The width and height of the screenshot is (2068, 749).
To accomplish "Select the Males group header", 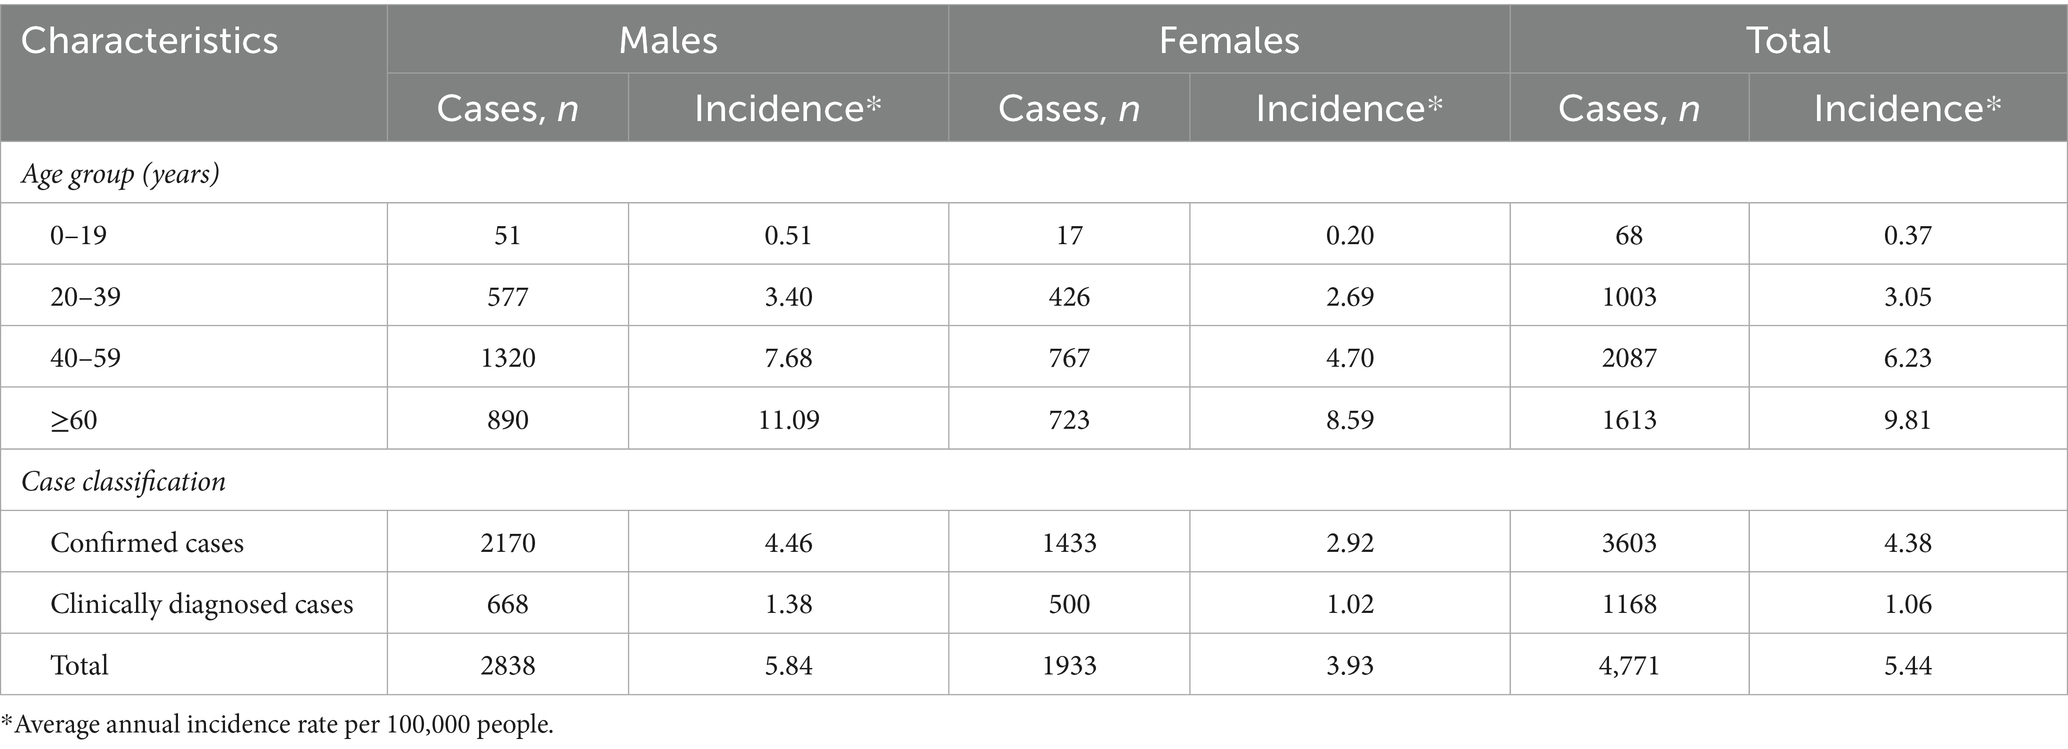I will pyautogui.click(x=668, y=40).
